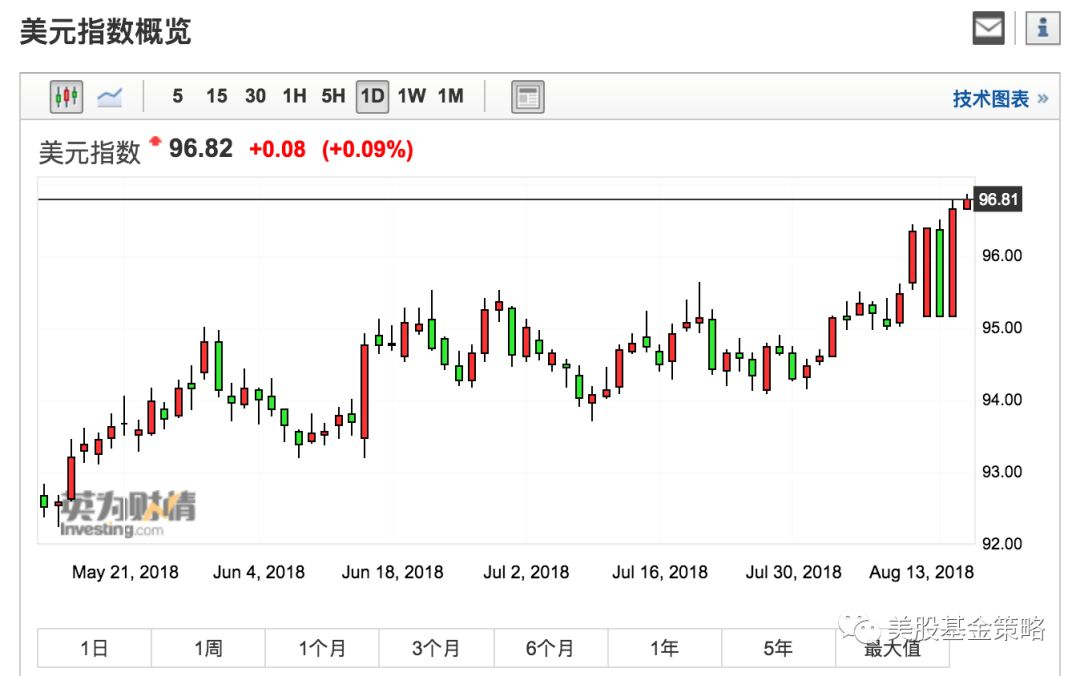Select the 1H interval
The width and height of the screenshot is (1080, 676).
(294, 96)
